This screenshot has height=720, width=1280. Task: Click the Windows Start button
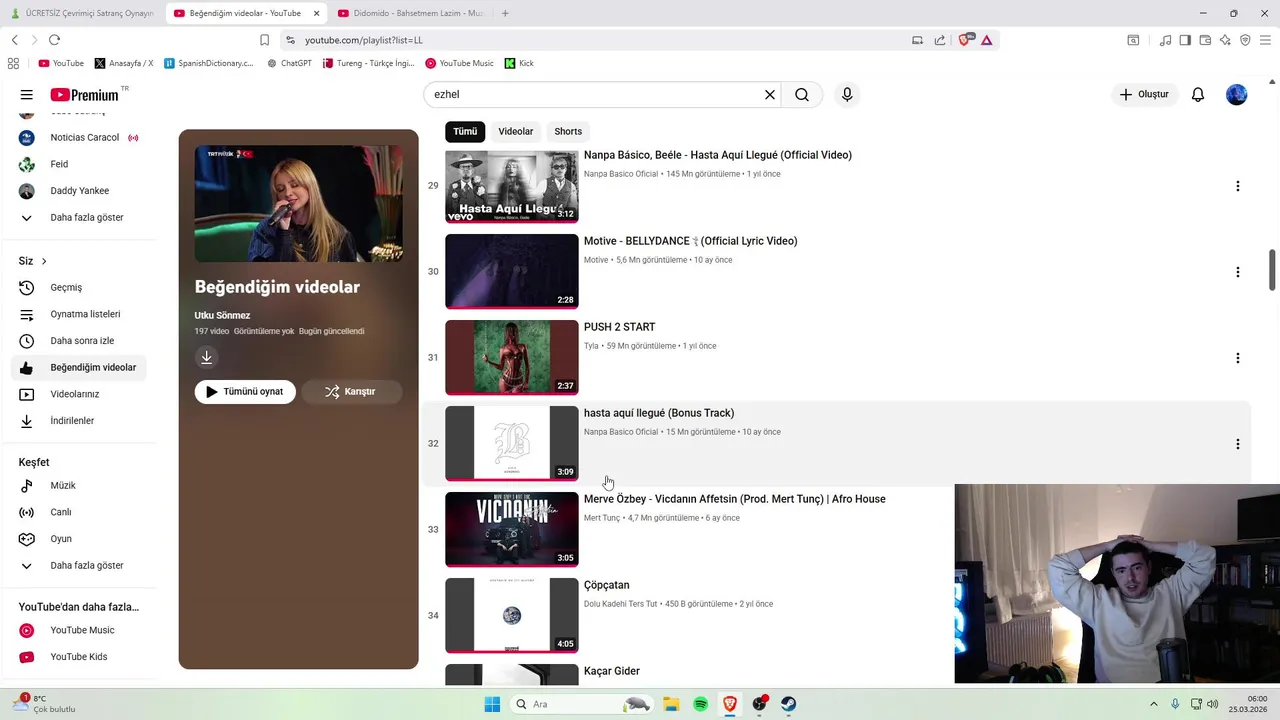click(492, 704)
